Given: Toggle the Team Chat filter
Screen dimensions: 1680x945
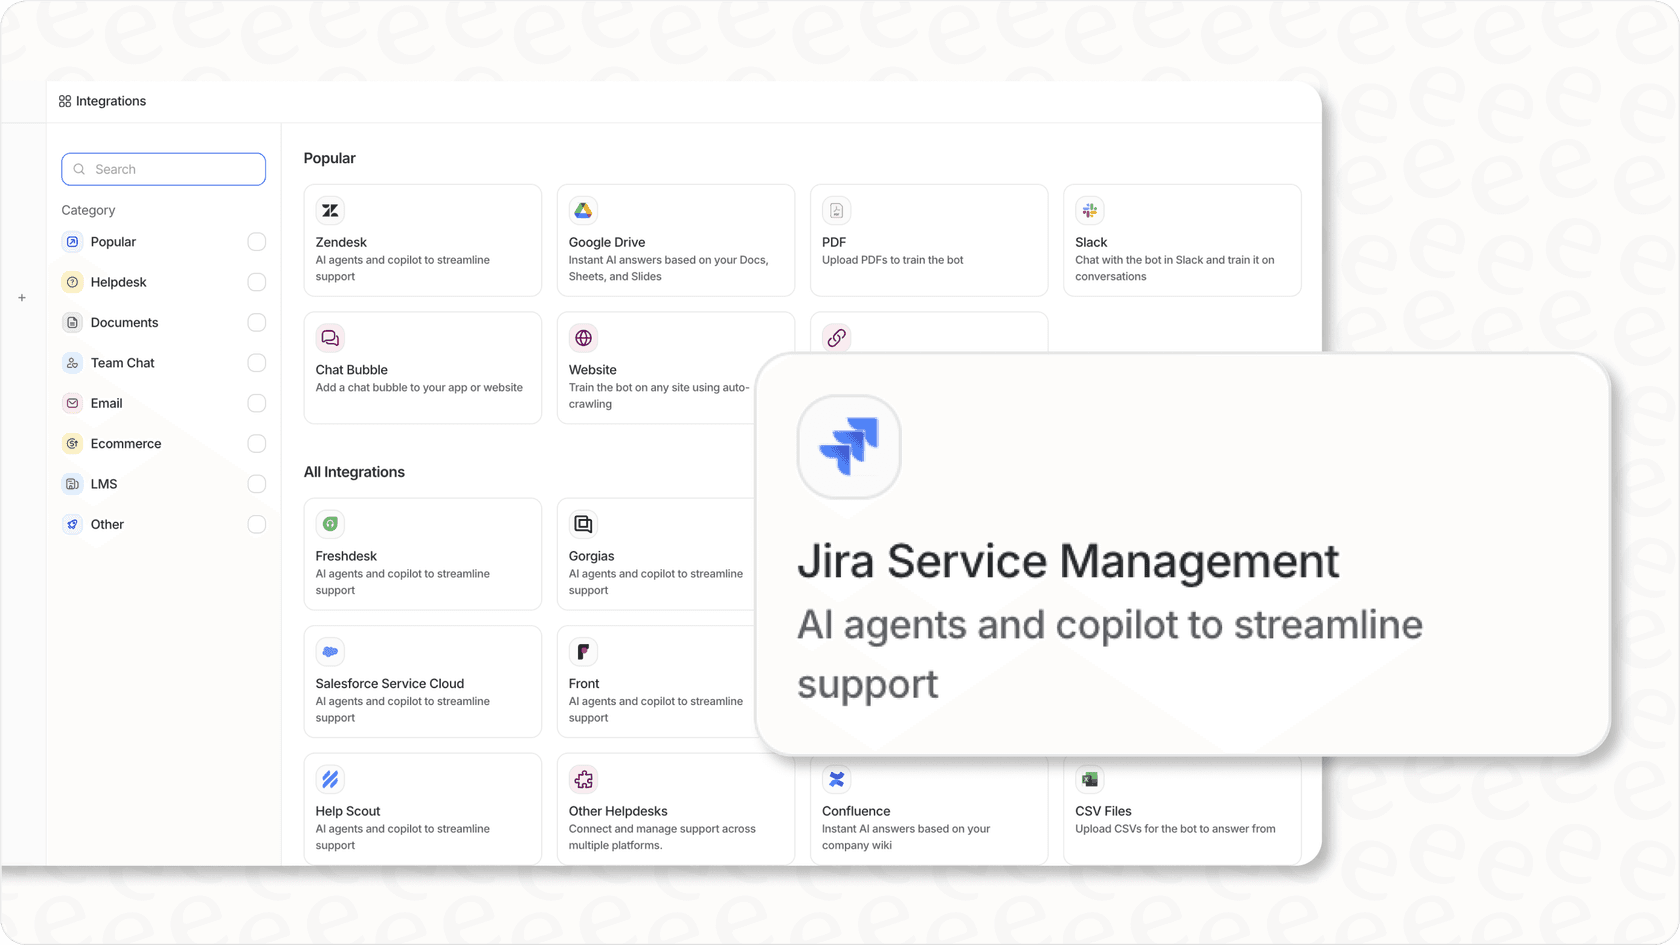Looking at the screenshot, I should click(x=257, y=362).
